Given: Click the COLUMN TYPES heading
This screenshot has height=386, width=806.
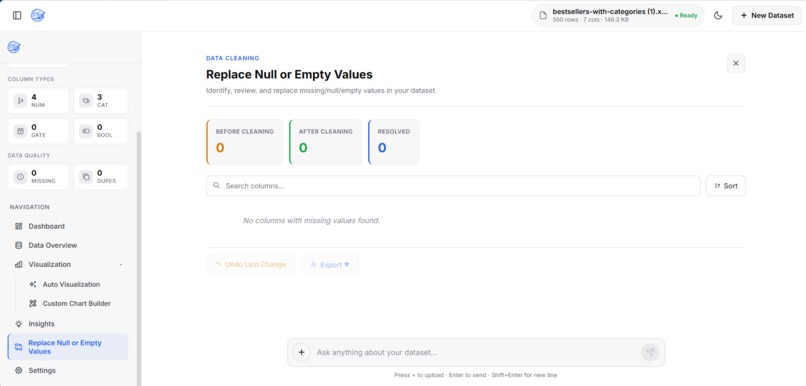Looking at the screenshot, I should tap(30, 79).
